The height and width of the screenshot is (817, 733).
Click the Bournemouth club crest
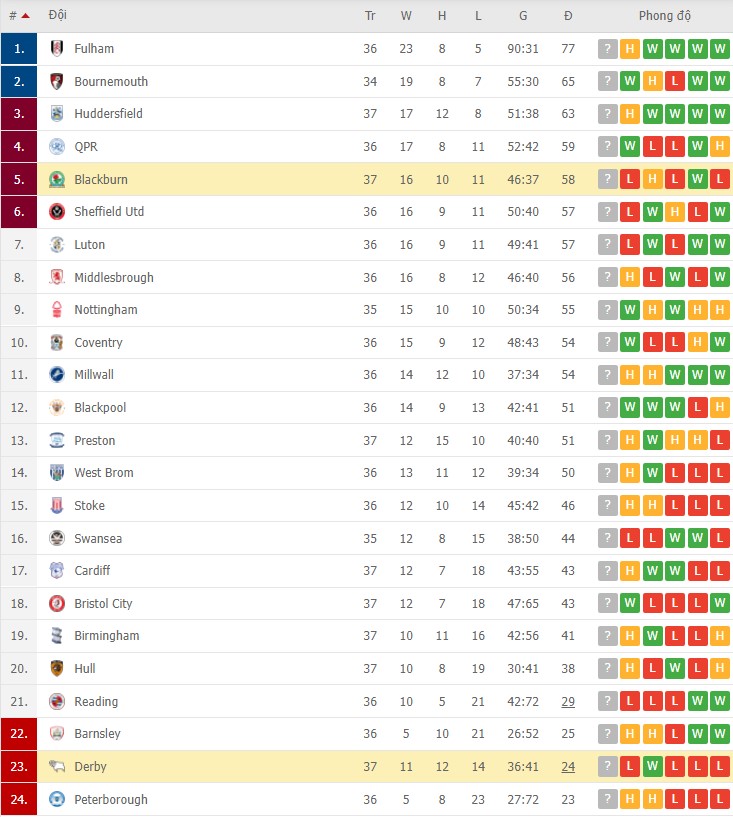56,81
